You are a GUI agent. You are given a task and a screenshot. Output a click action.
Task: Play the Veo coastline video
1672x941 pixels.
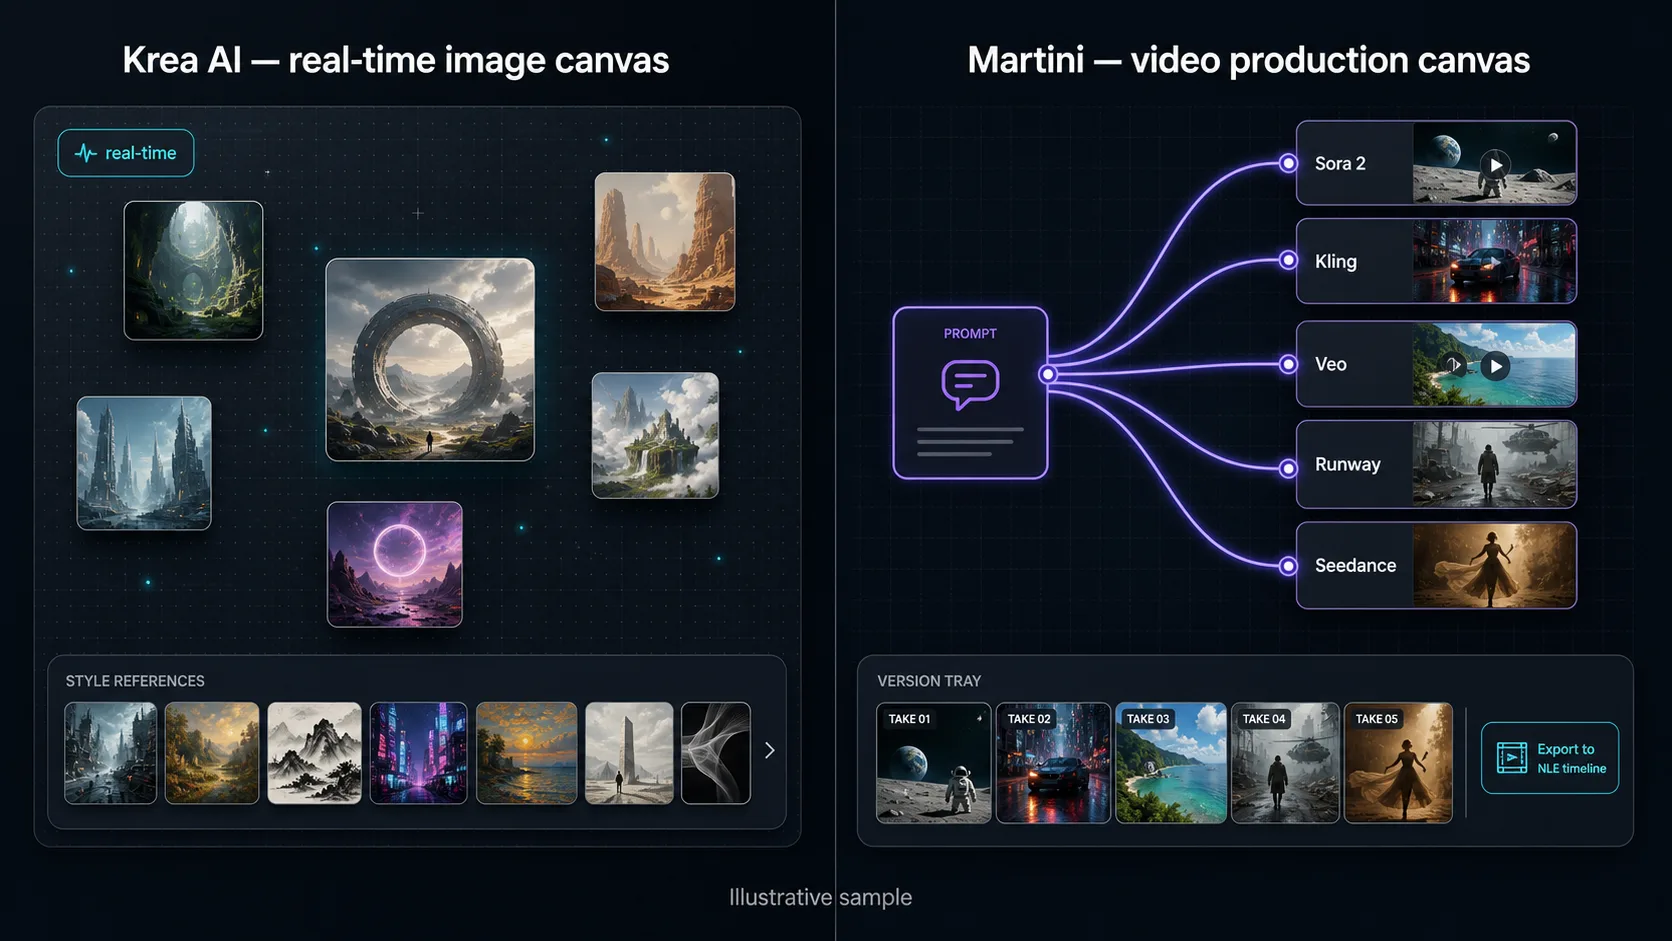pos(1495,366)
